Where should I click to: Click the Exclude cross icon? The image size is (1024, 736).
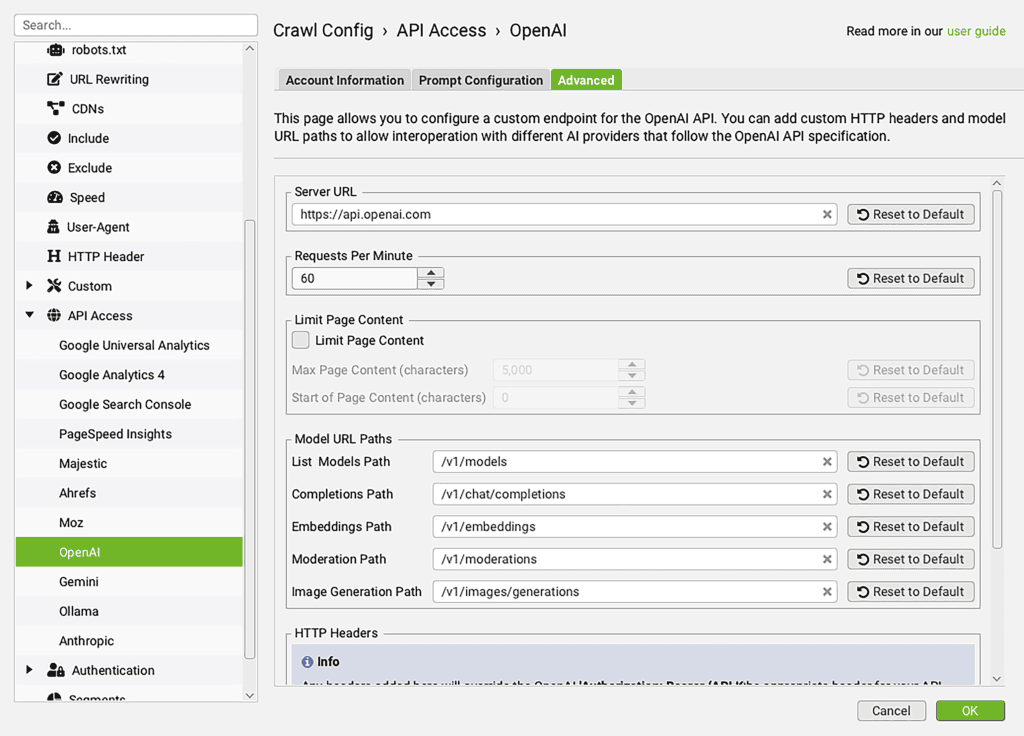pos(54,168)
